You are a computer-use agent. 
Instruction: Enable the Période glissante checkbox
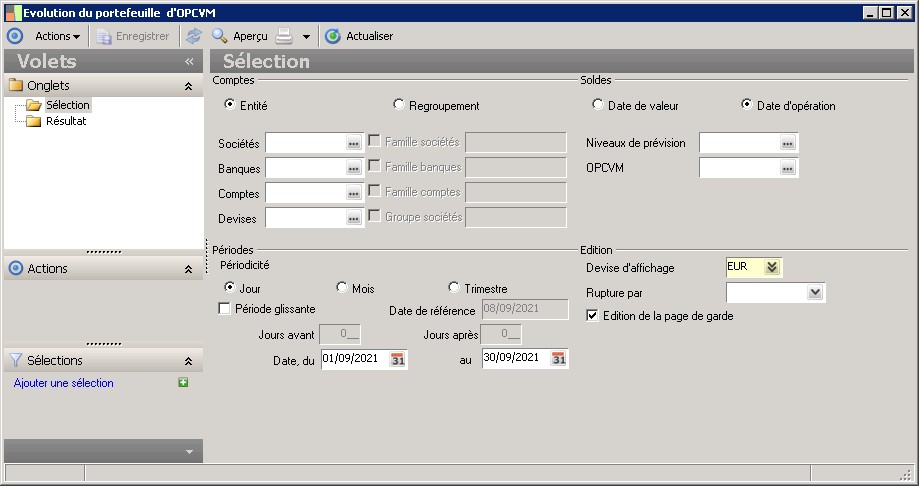[224, 308]
